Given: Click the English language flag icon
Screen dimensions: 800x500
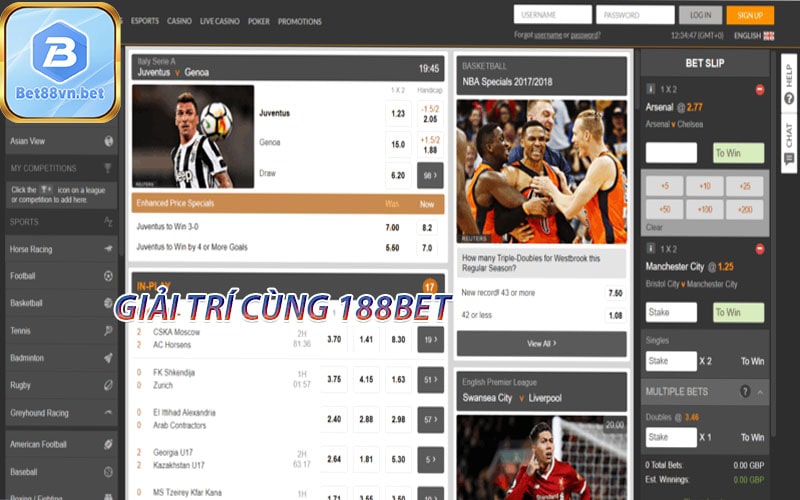Looking at the screenshot, I should [769, 36].
